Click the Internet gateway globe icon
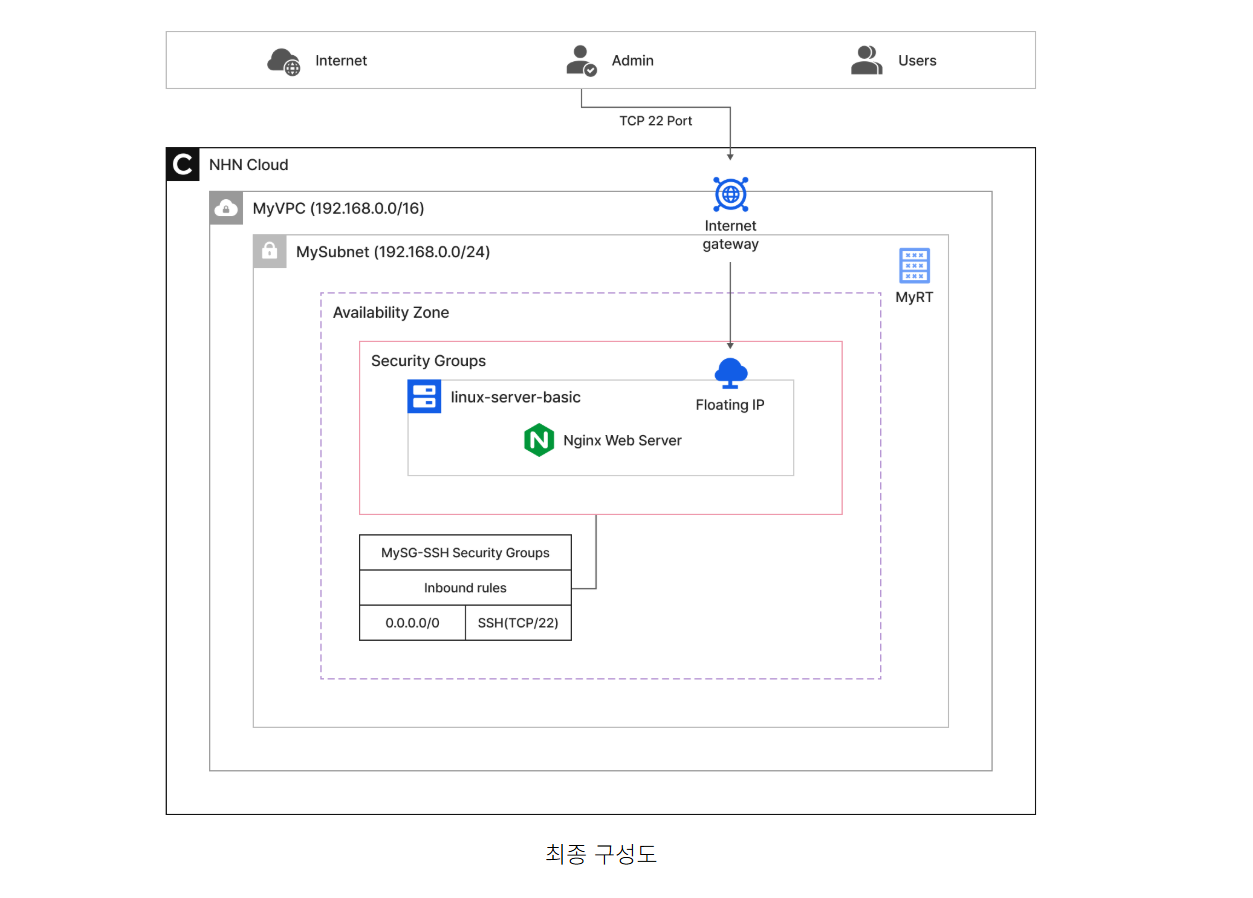Screen dimensions: 1253x898 coord(731,194)
